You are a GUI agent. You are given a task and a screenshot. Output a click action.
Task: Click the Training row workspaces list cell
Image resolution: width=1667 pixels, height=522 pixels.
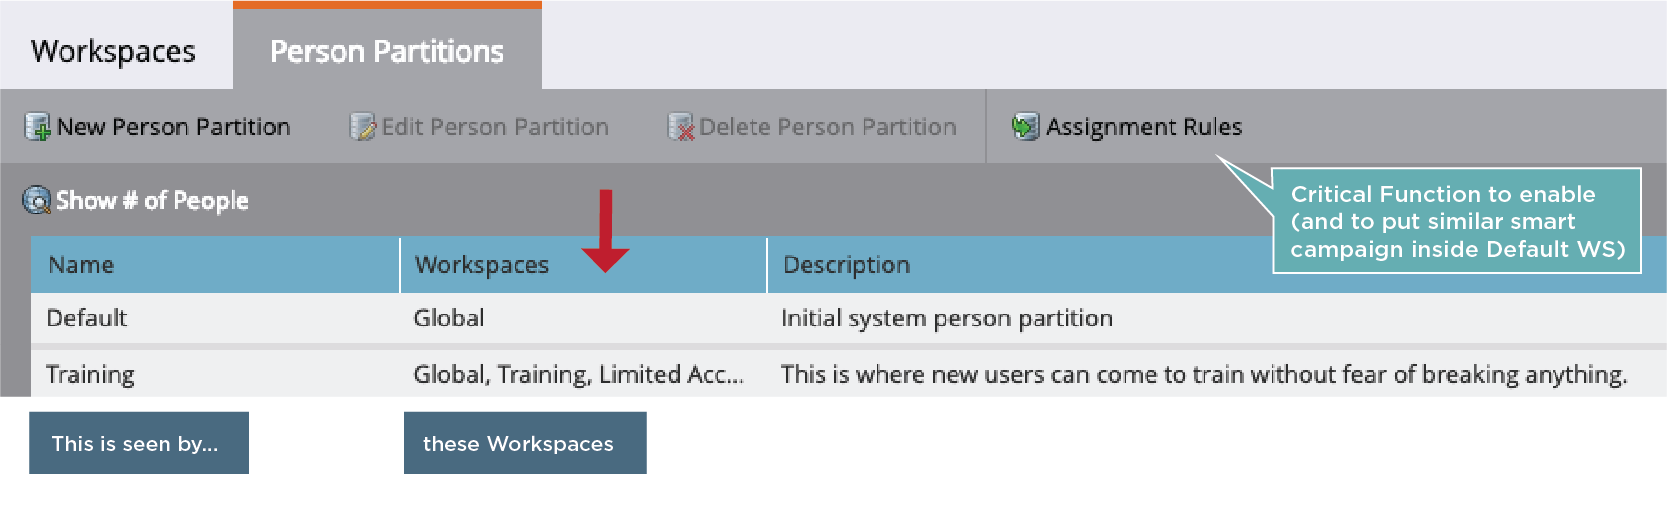point(578,374)
